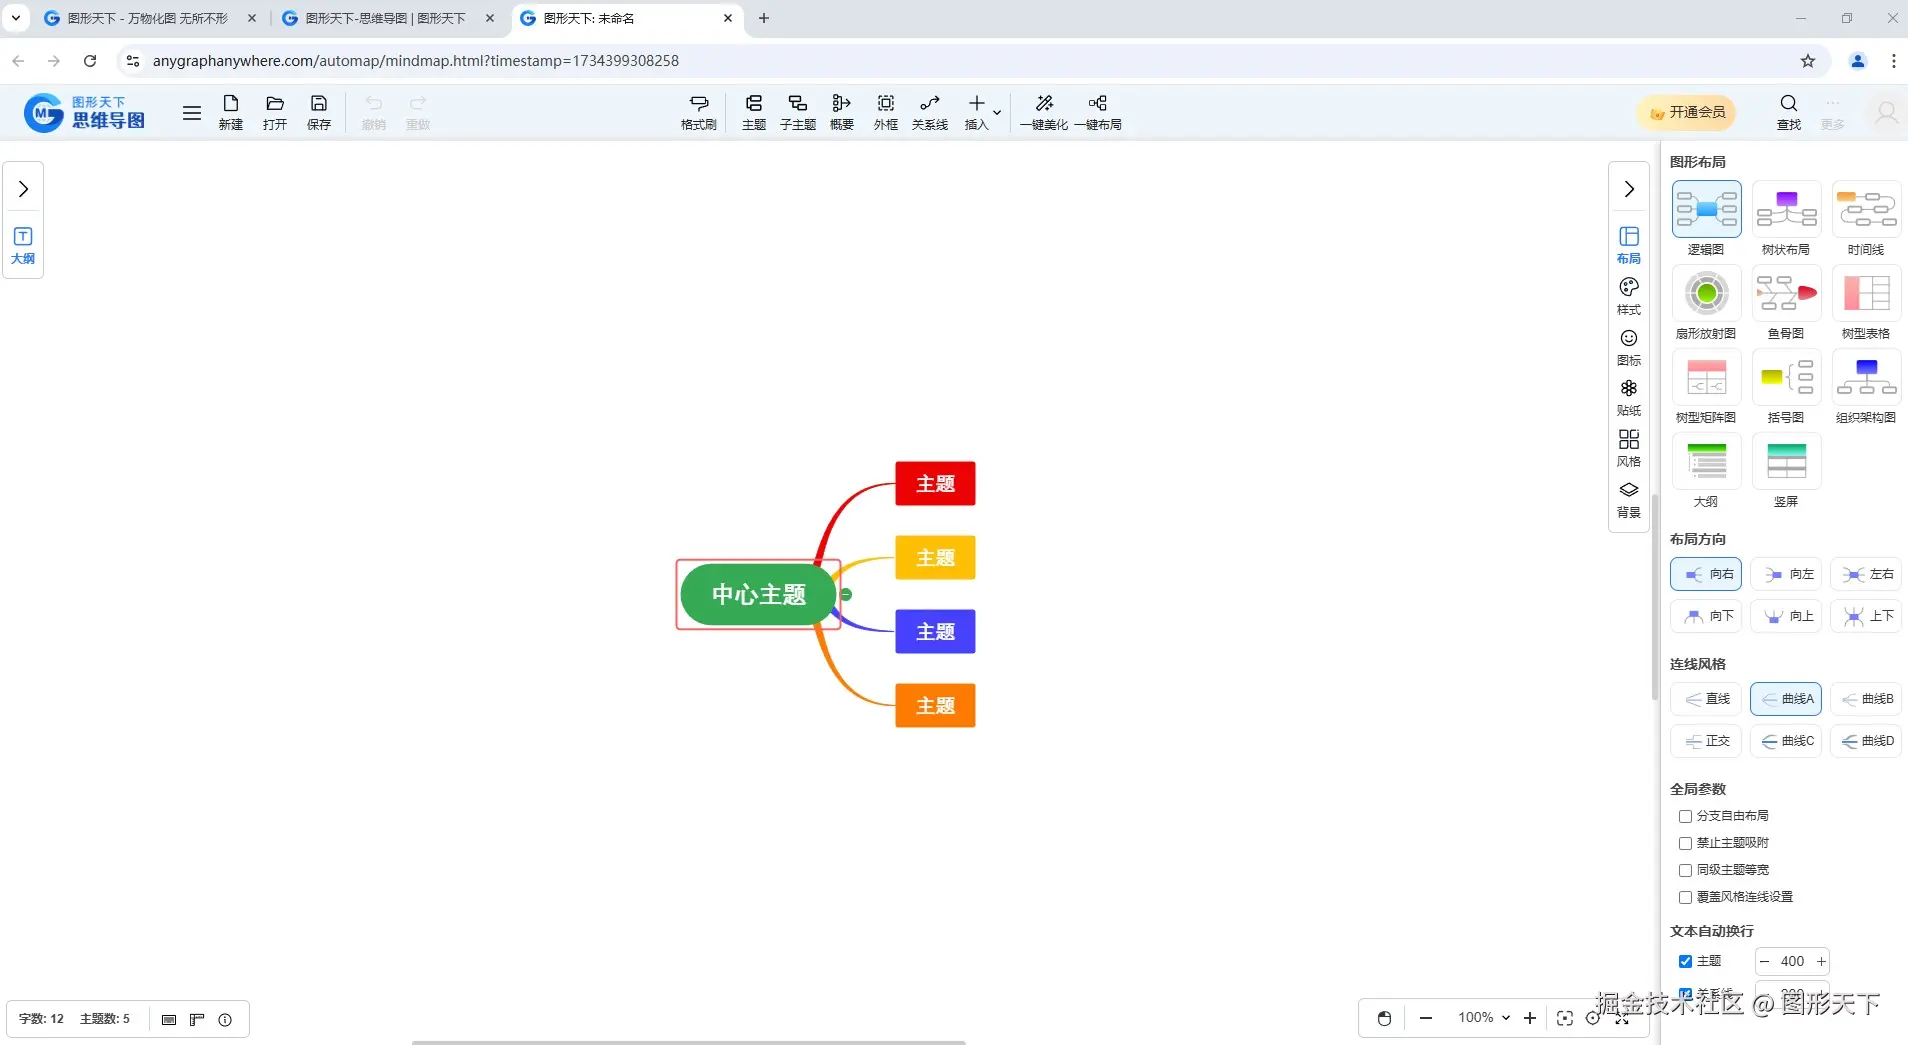
Task: Add an 外框 boundary frame
Action: pyautogui.click(x=886, y=112)
